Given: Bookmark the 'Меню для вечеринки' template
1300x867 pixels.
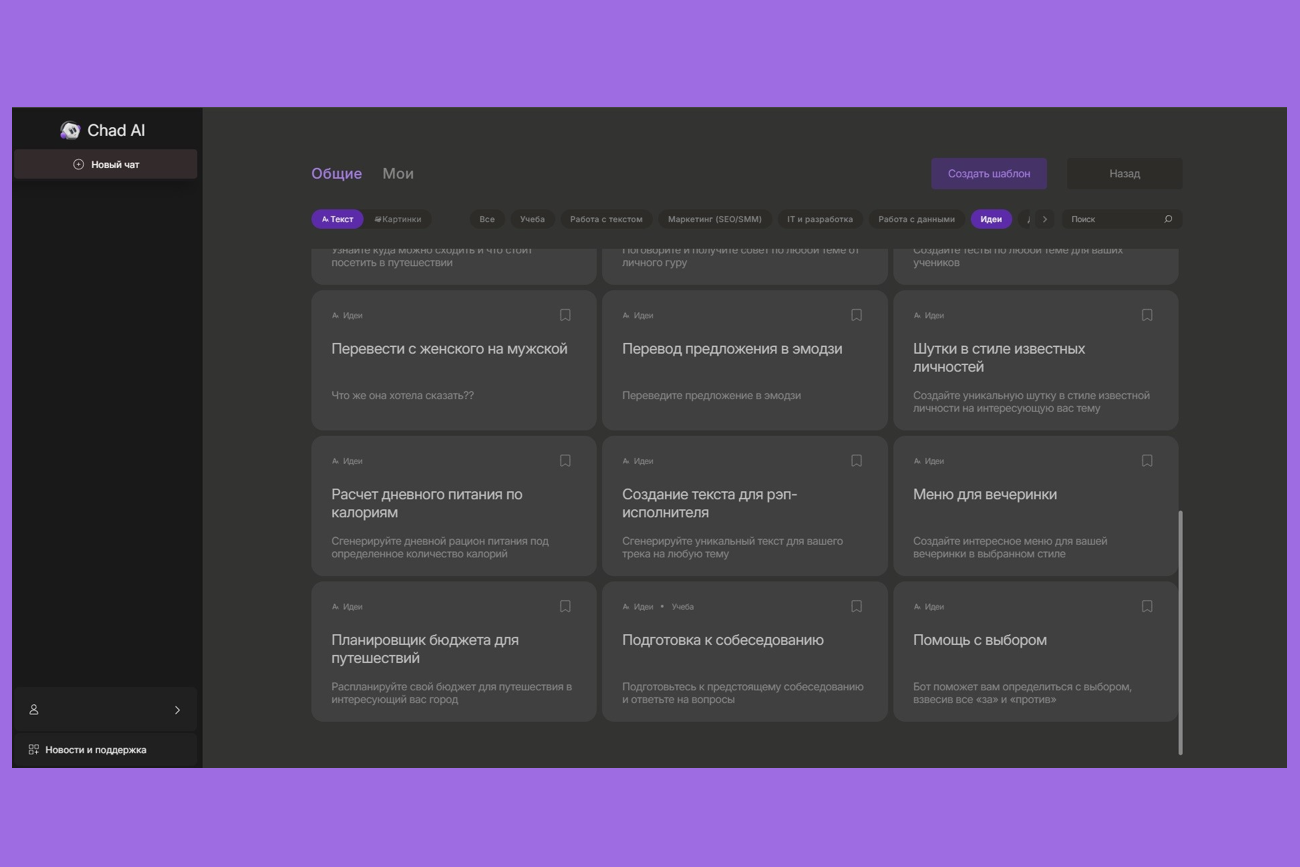Looking at the screenshot, I should pyautogui.click(x=1147, y=461).
